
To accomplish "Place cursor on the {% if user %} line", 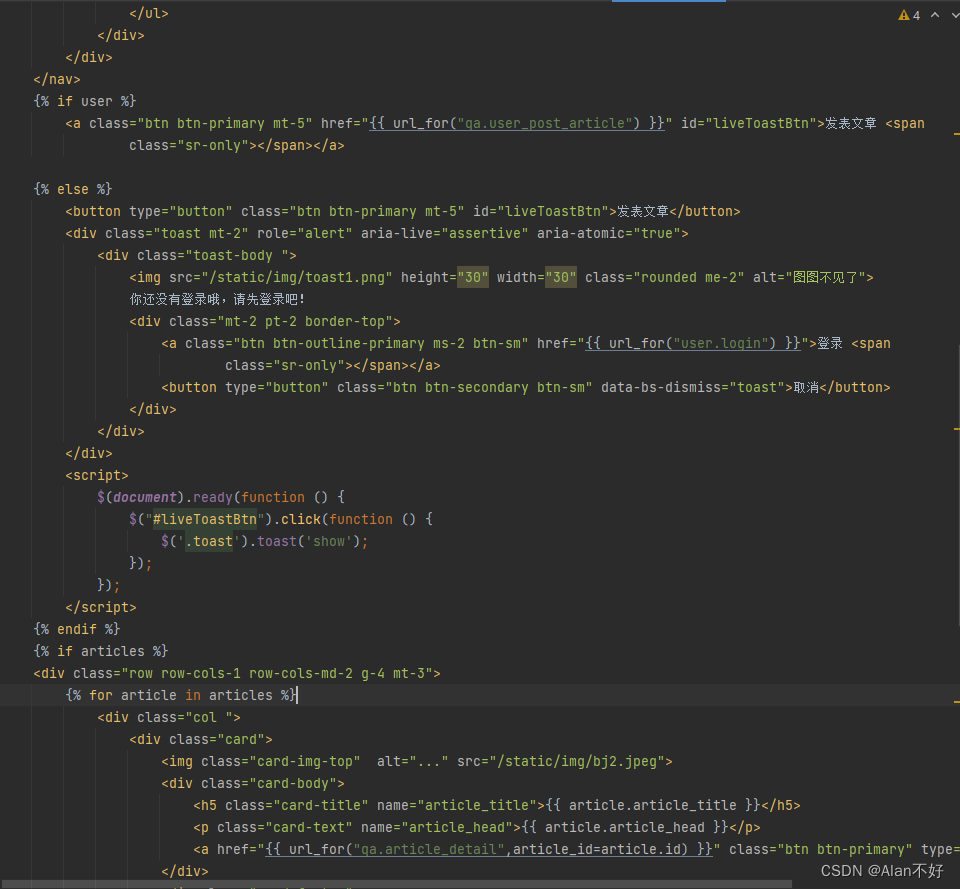I will pos(84,101).
